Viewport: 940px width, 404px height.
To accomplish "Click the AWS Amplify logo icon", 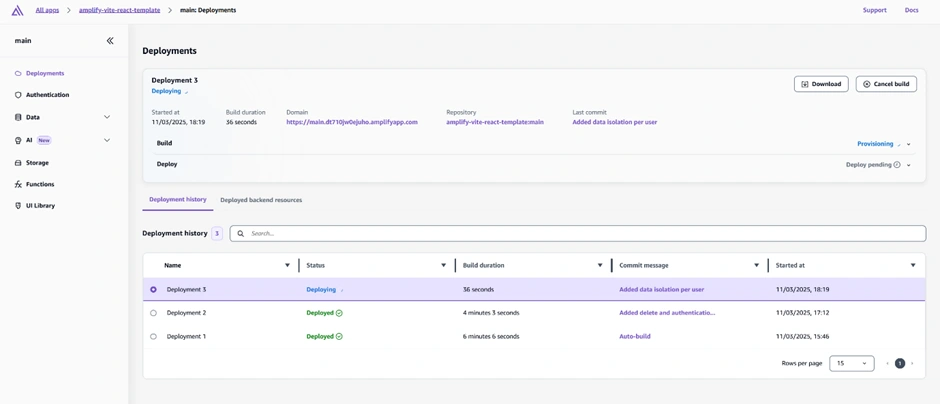I will (x=17, y=10).
